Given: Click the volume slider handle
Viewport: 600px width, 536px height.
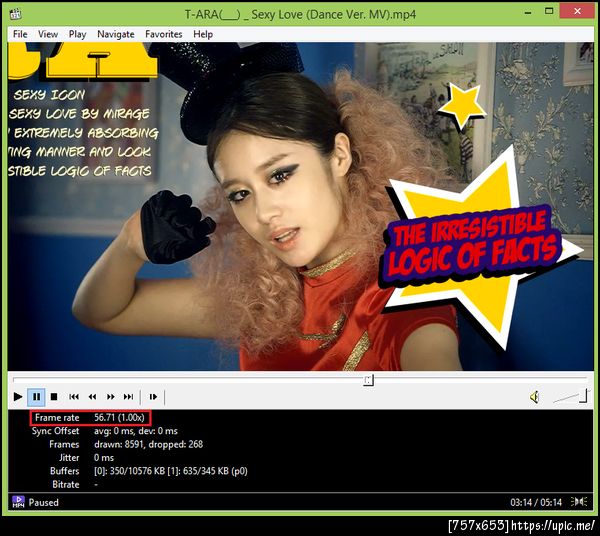Looking at the screenshot, I should [584, 396].
